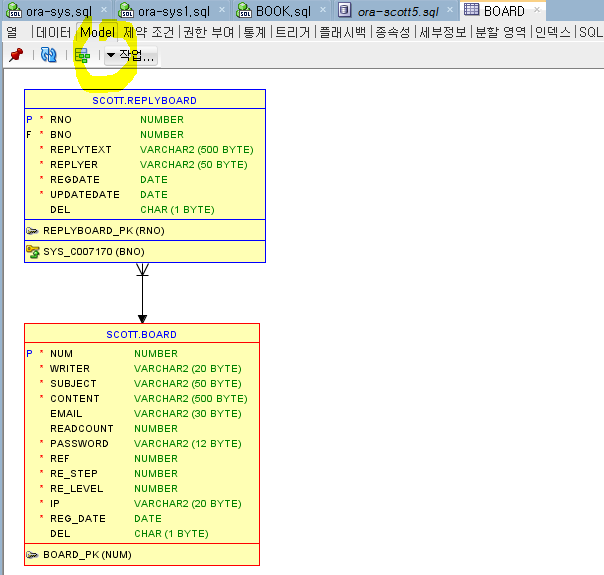Select the SCOTT.BOARD table header
The image size is (604, 575).
tap(142, 334)
